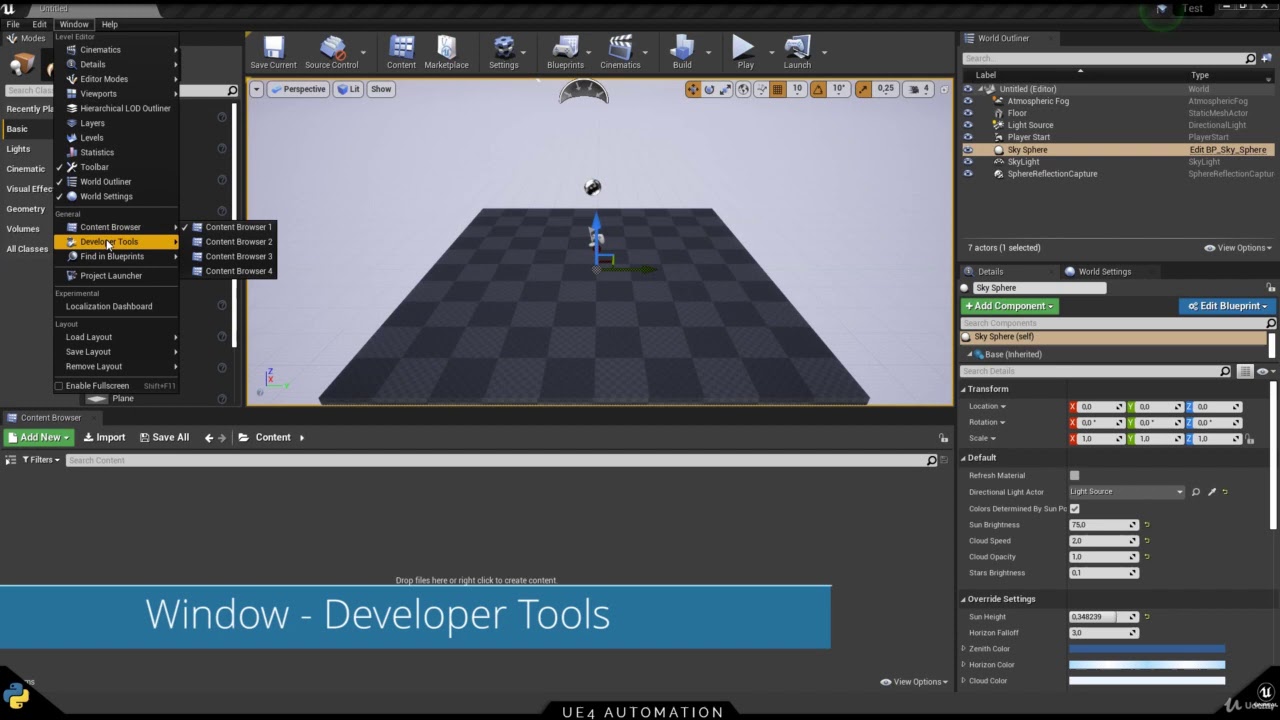Open the Filters dropdown in Content Browser

[41, 460]
